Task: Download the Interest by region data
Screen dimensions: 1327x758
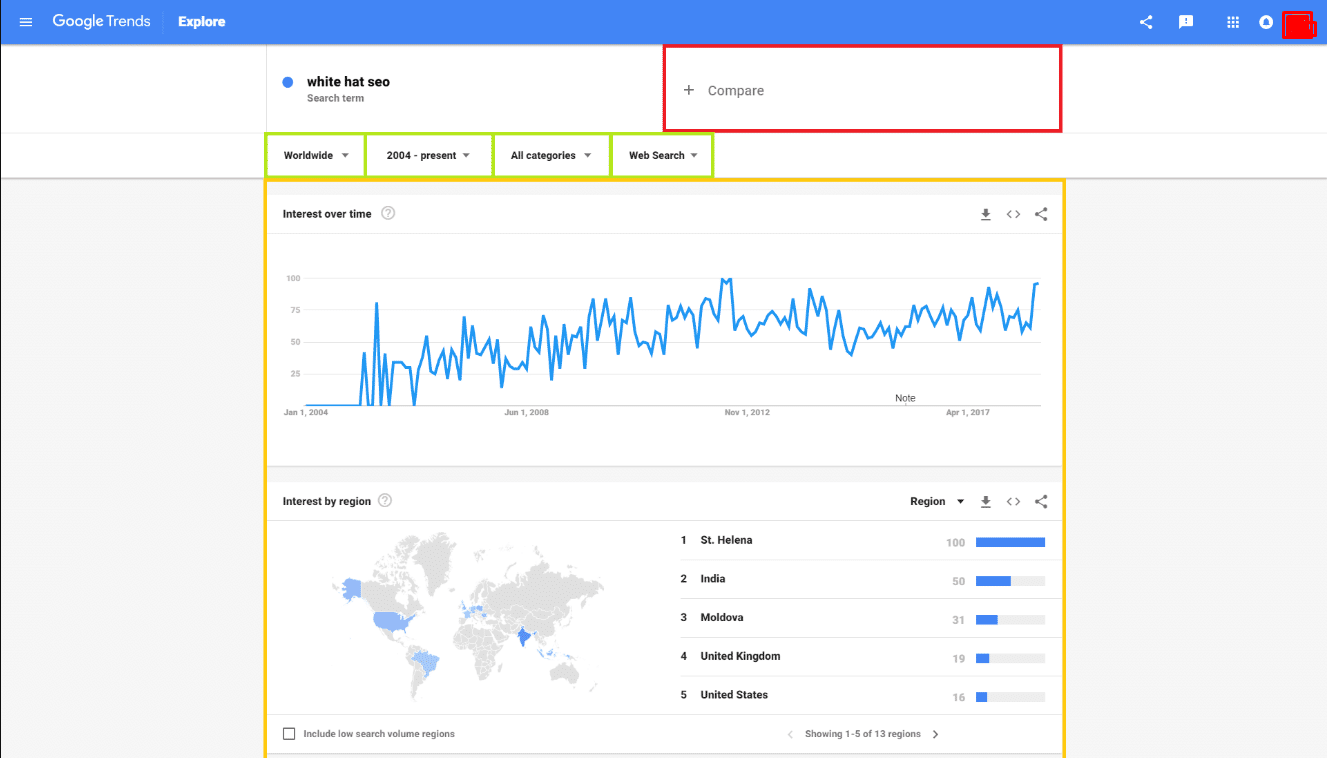Action: 985,502
